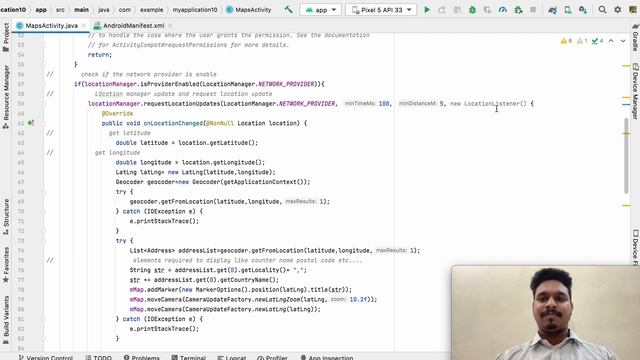
Task: Open the Pixel 5 API 33 device dropdown
Action: pyautogui.click(x=381, y=9)
